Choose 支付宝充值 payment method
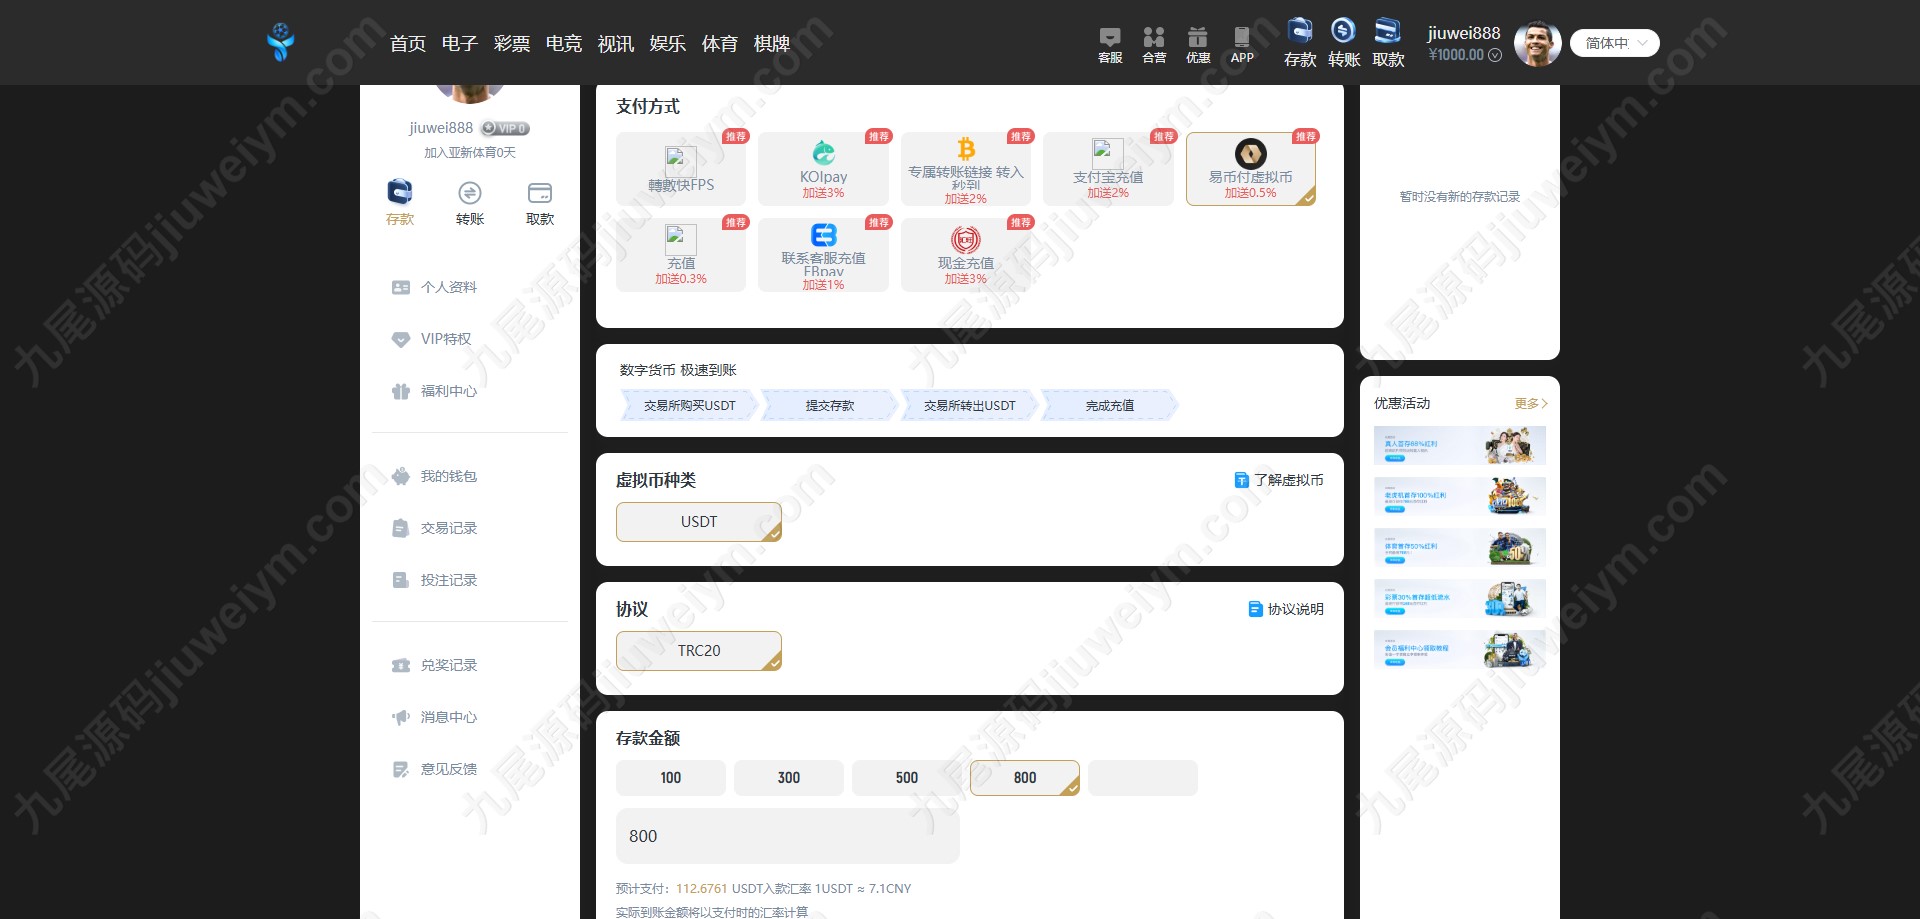This screenshot has width=1920, height=919. pyautogui.click(x=1108, y=169)
